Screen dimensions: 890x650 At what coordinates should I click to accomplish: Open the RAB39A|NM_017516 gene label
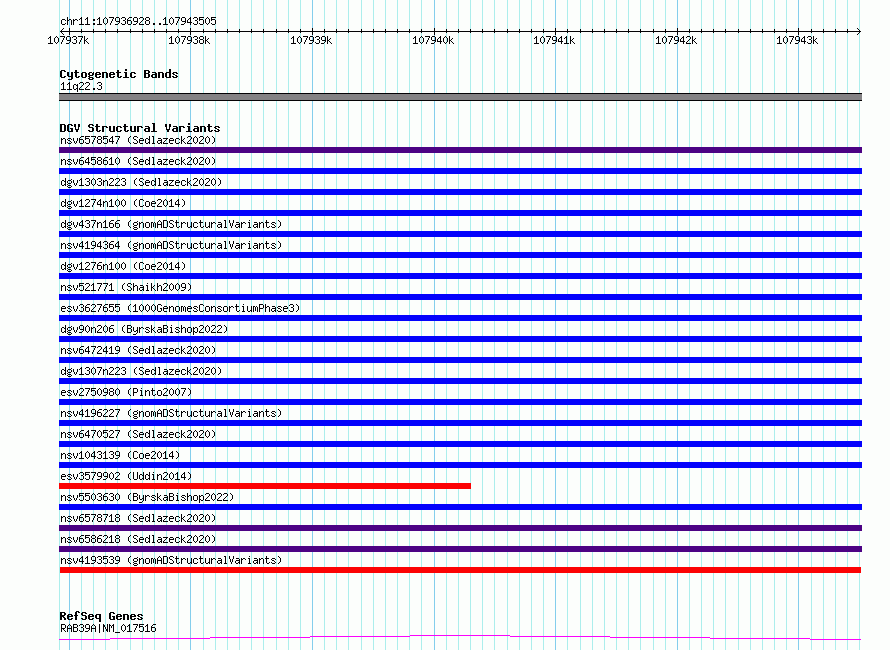(x=108, y=628)
